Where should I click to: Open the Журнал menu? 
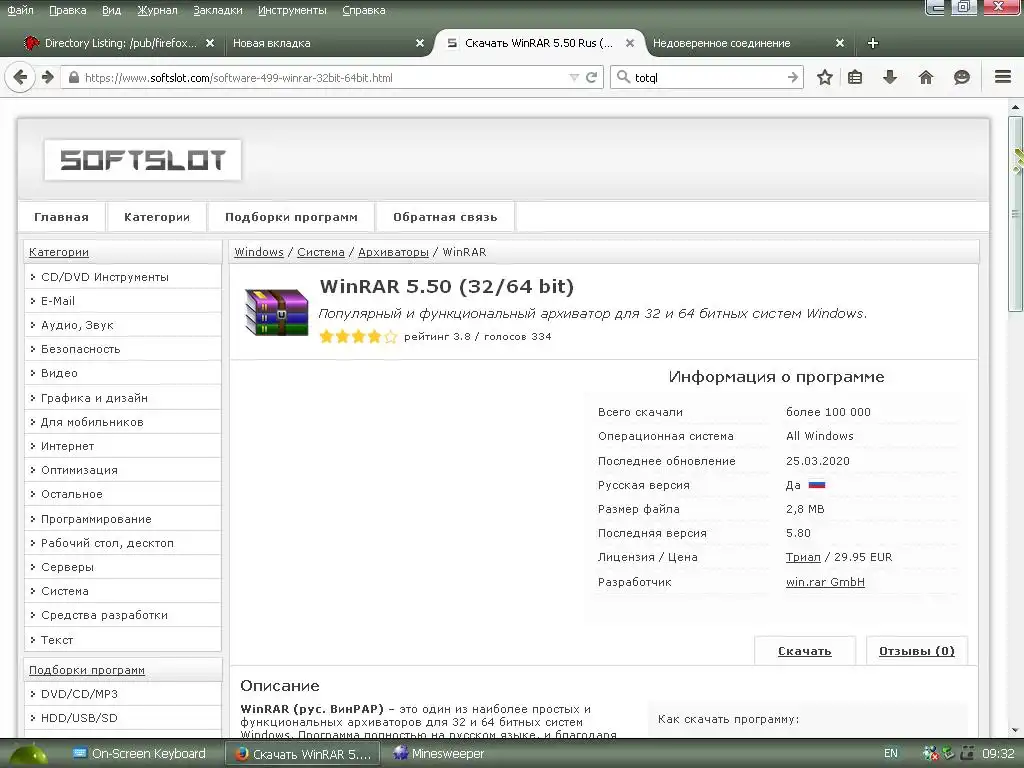coord(157,10)
